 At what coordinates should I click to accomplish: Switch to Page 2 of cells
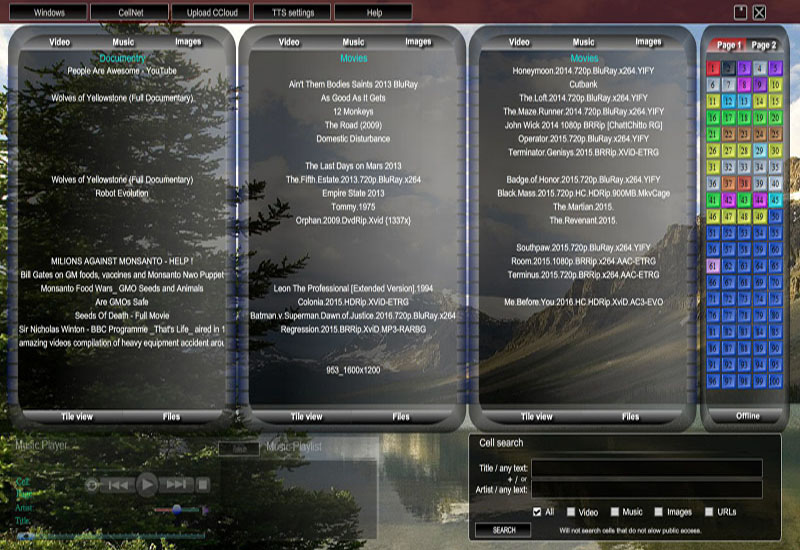coord(763,46)
